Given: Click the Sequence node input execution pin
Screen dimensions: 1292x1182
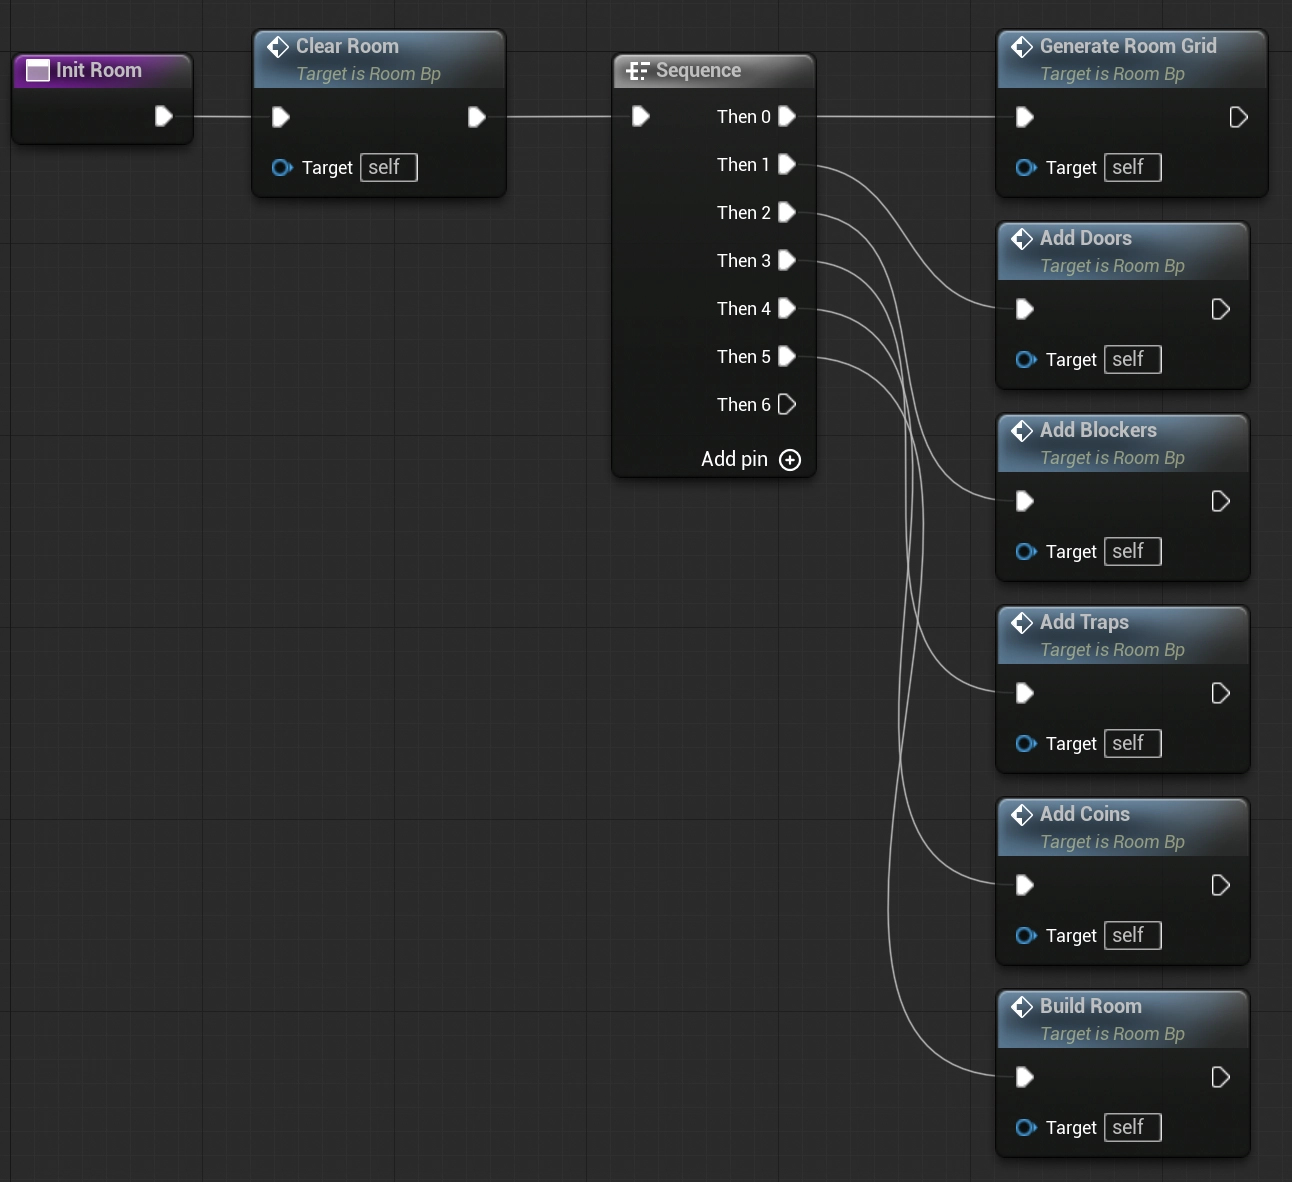Looking at the screenshot, I should coord(641,117).
